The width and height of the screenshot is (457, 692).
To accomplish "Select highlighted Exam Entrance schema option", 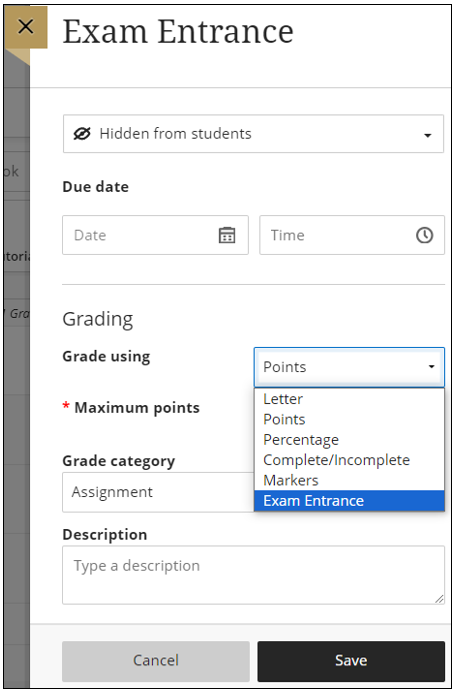I will 349,500.
